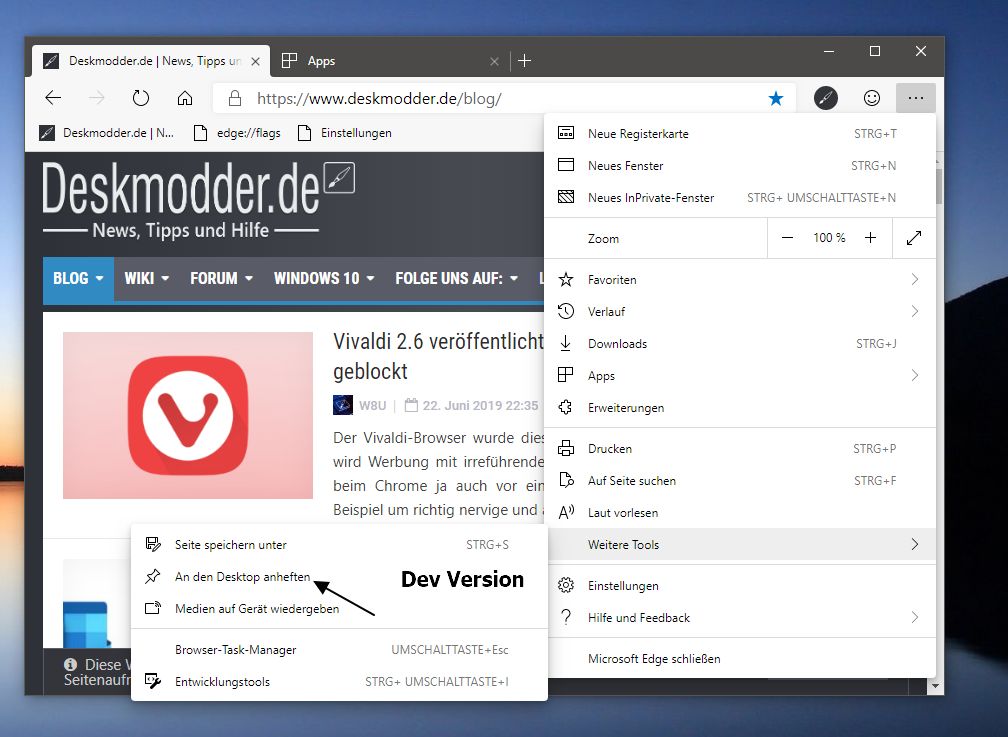The width and height of the screenshot is (1008, 737).
Task: Select An den Desktop anheften
Action: (339, 577)
